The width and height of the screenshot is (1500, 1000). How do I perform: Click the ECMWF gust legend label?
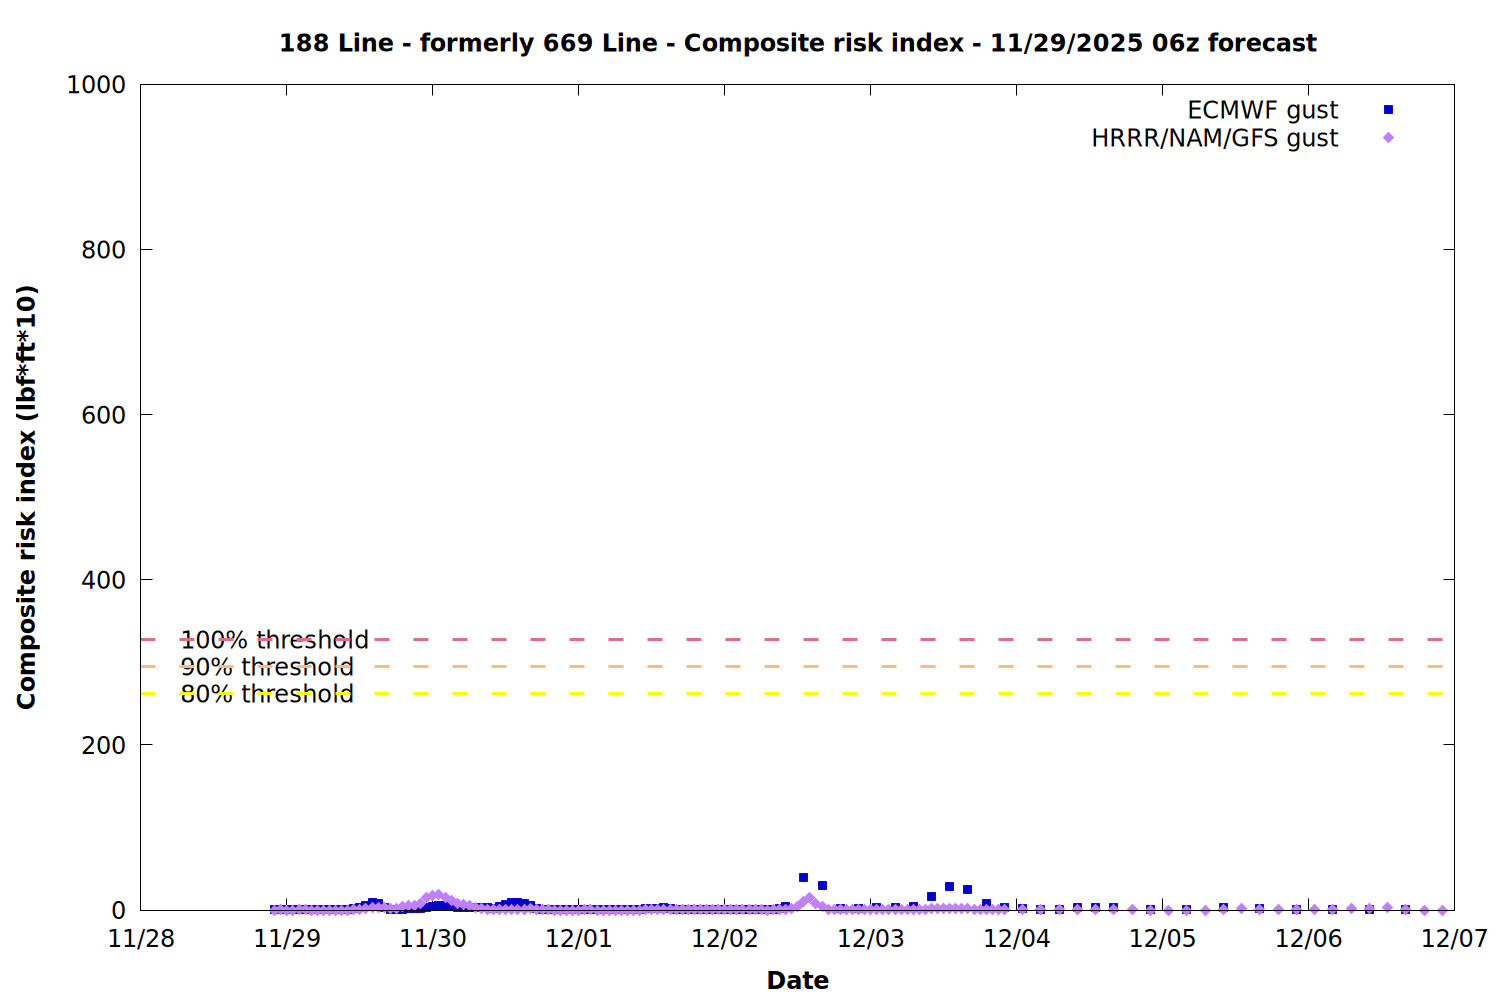tap(1262, 110)
